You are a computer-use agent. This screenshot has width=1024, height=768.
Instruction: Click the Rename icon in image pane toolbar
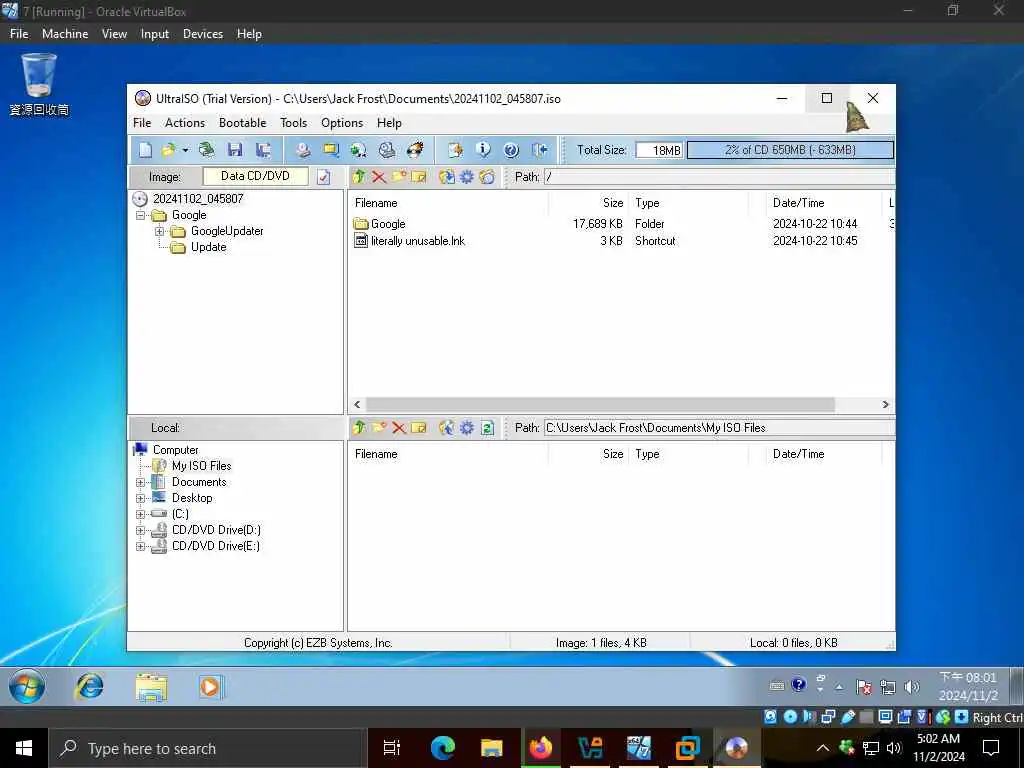[x=419, y=177]
